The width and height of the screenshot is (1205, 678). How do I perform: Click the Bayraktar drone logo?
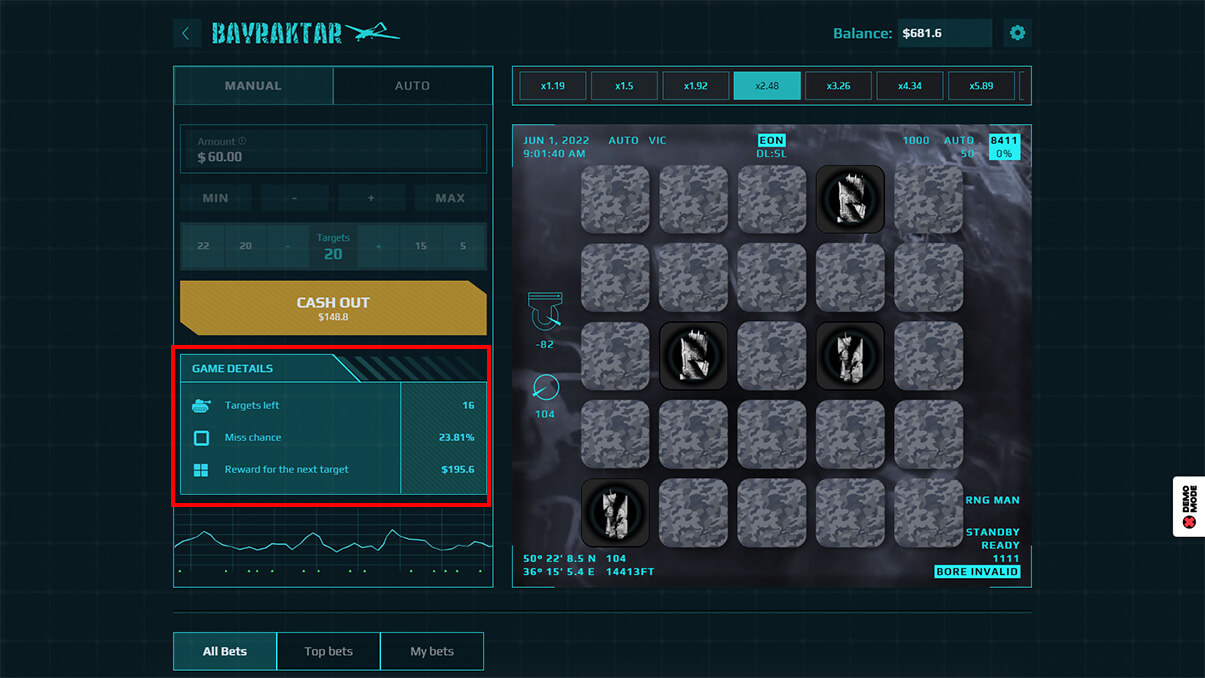click(305, 33)
